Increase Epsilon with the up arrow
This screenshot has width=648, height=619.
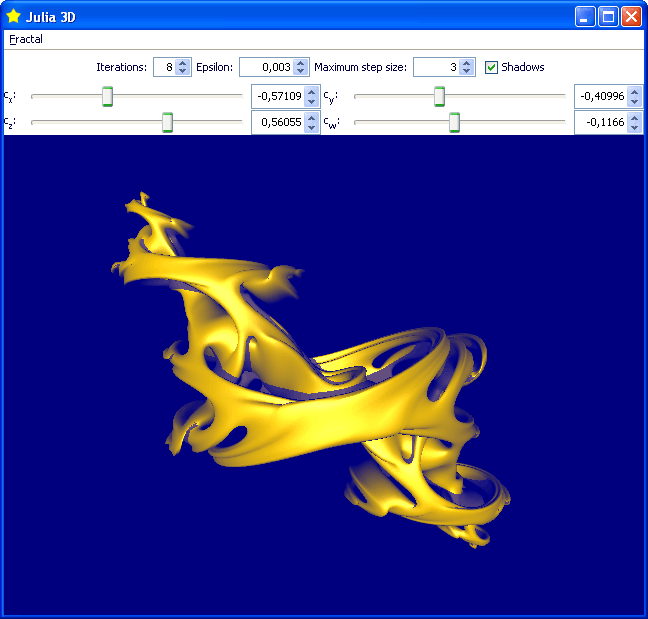pyautogui.click(x=301, y=63)
